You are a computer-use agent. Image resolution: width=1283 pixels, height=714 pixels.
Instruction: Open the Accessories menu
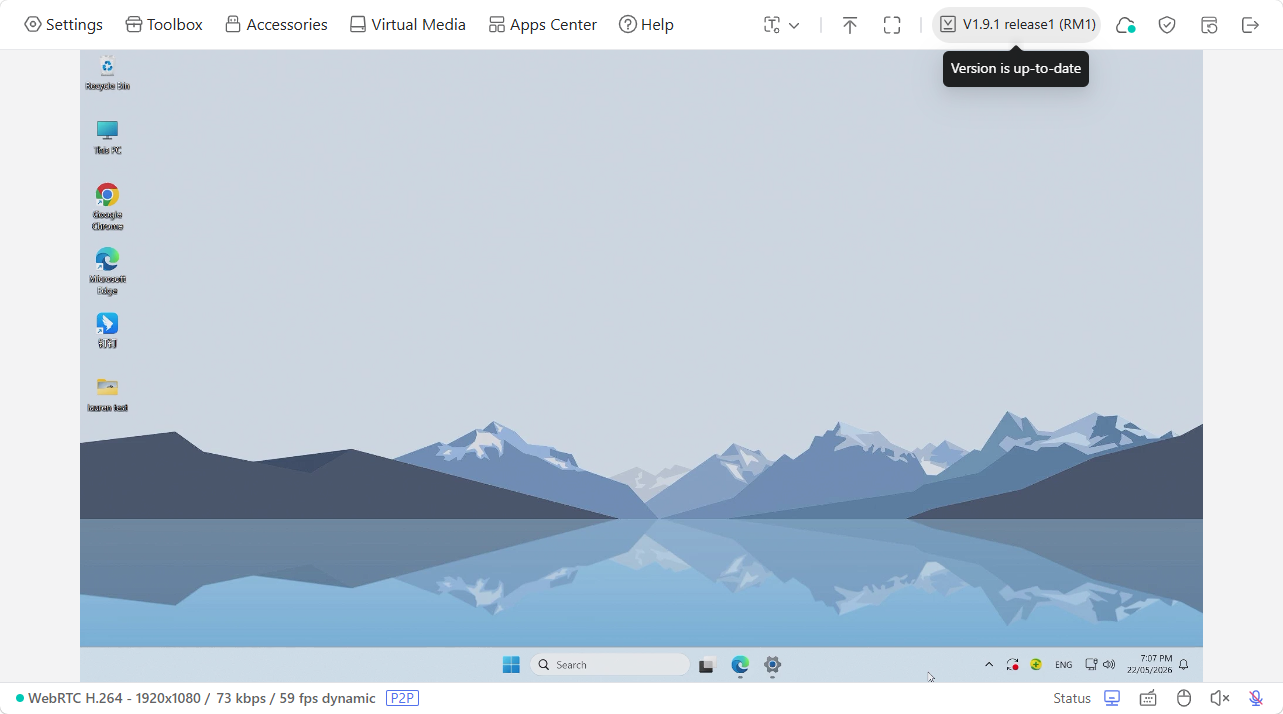[276, 24]
